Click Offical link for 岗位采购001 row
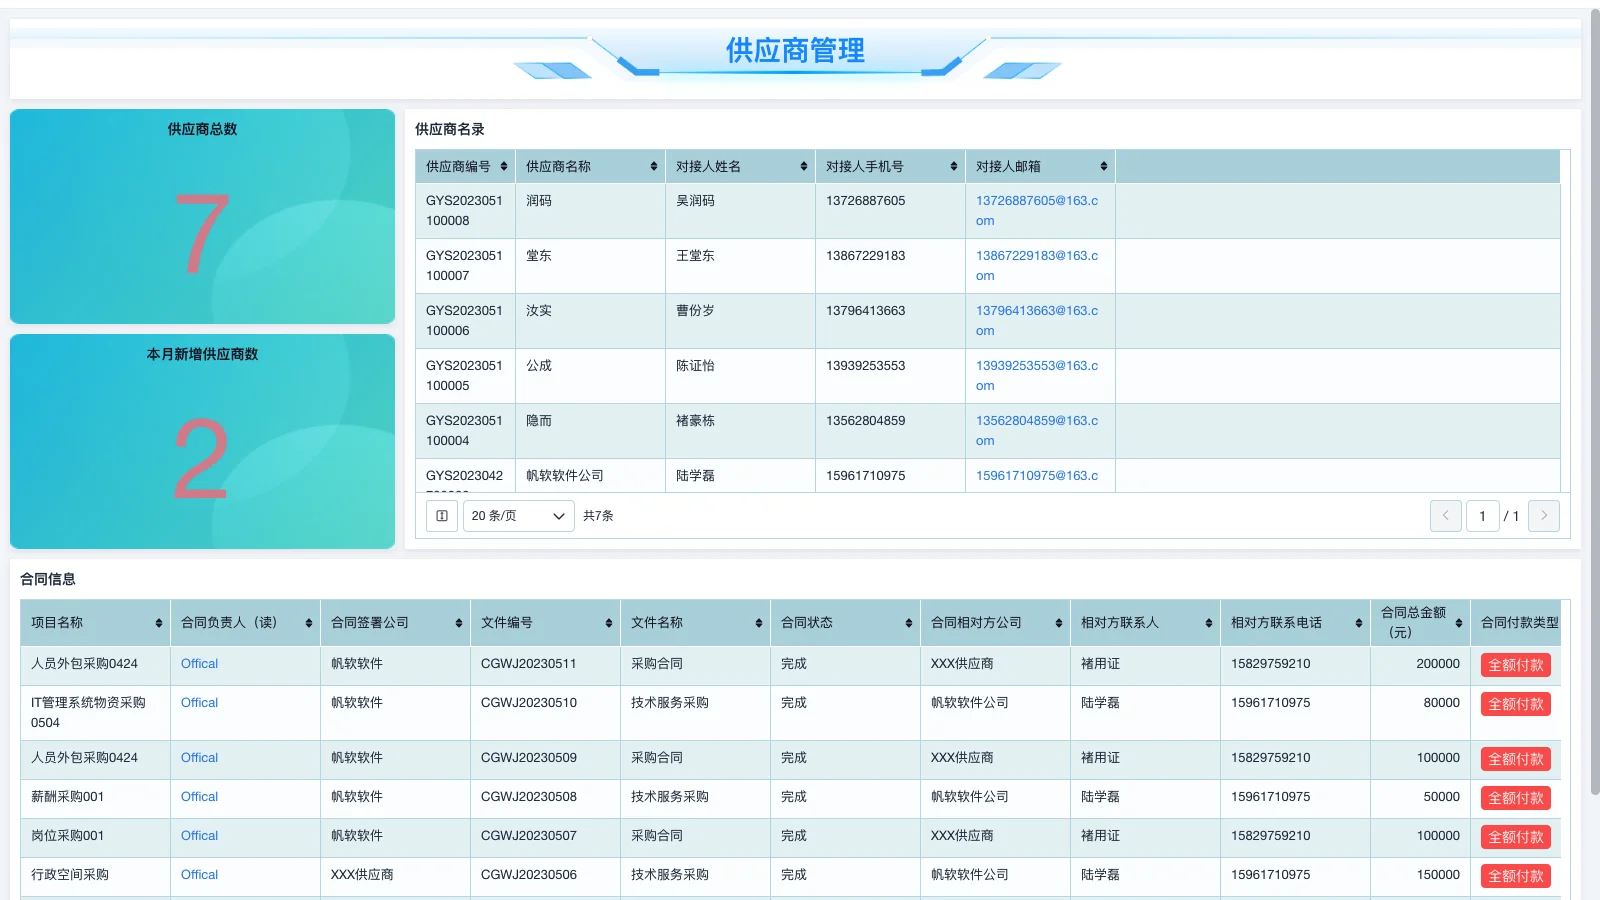 pos(199,836)
